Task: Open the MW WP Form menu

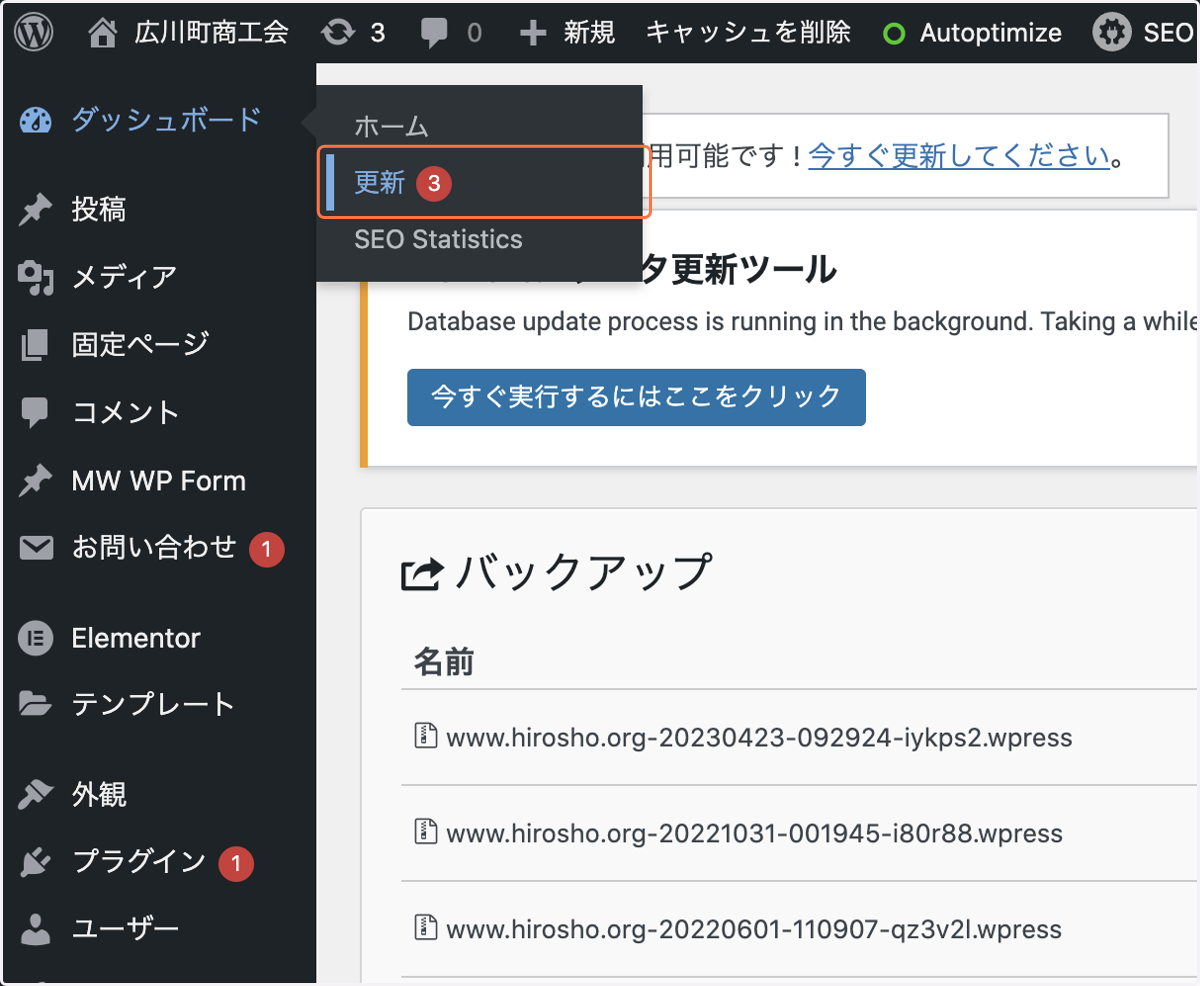Action: 158,481
